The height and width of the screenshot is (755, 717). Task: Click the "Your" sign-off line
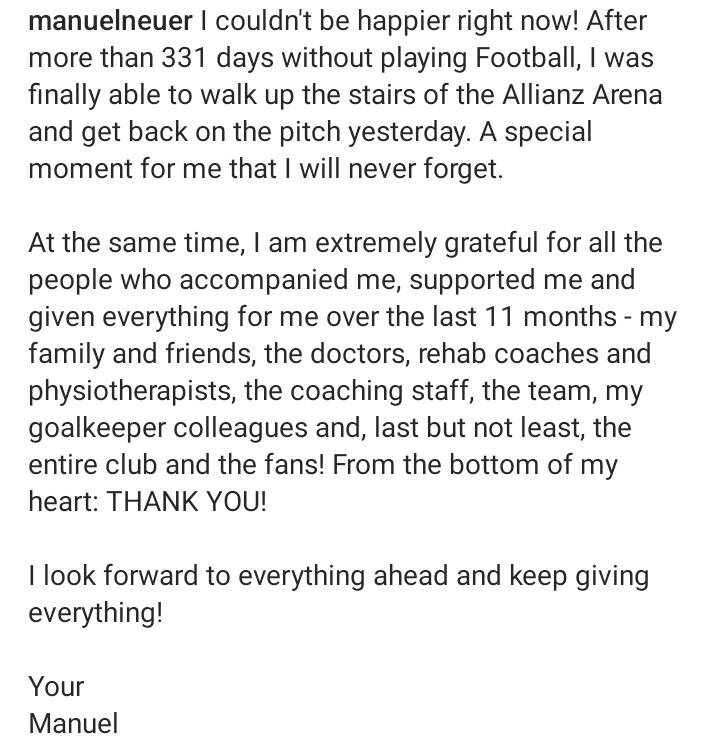56,687
